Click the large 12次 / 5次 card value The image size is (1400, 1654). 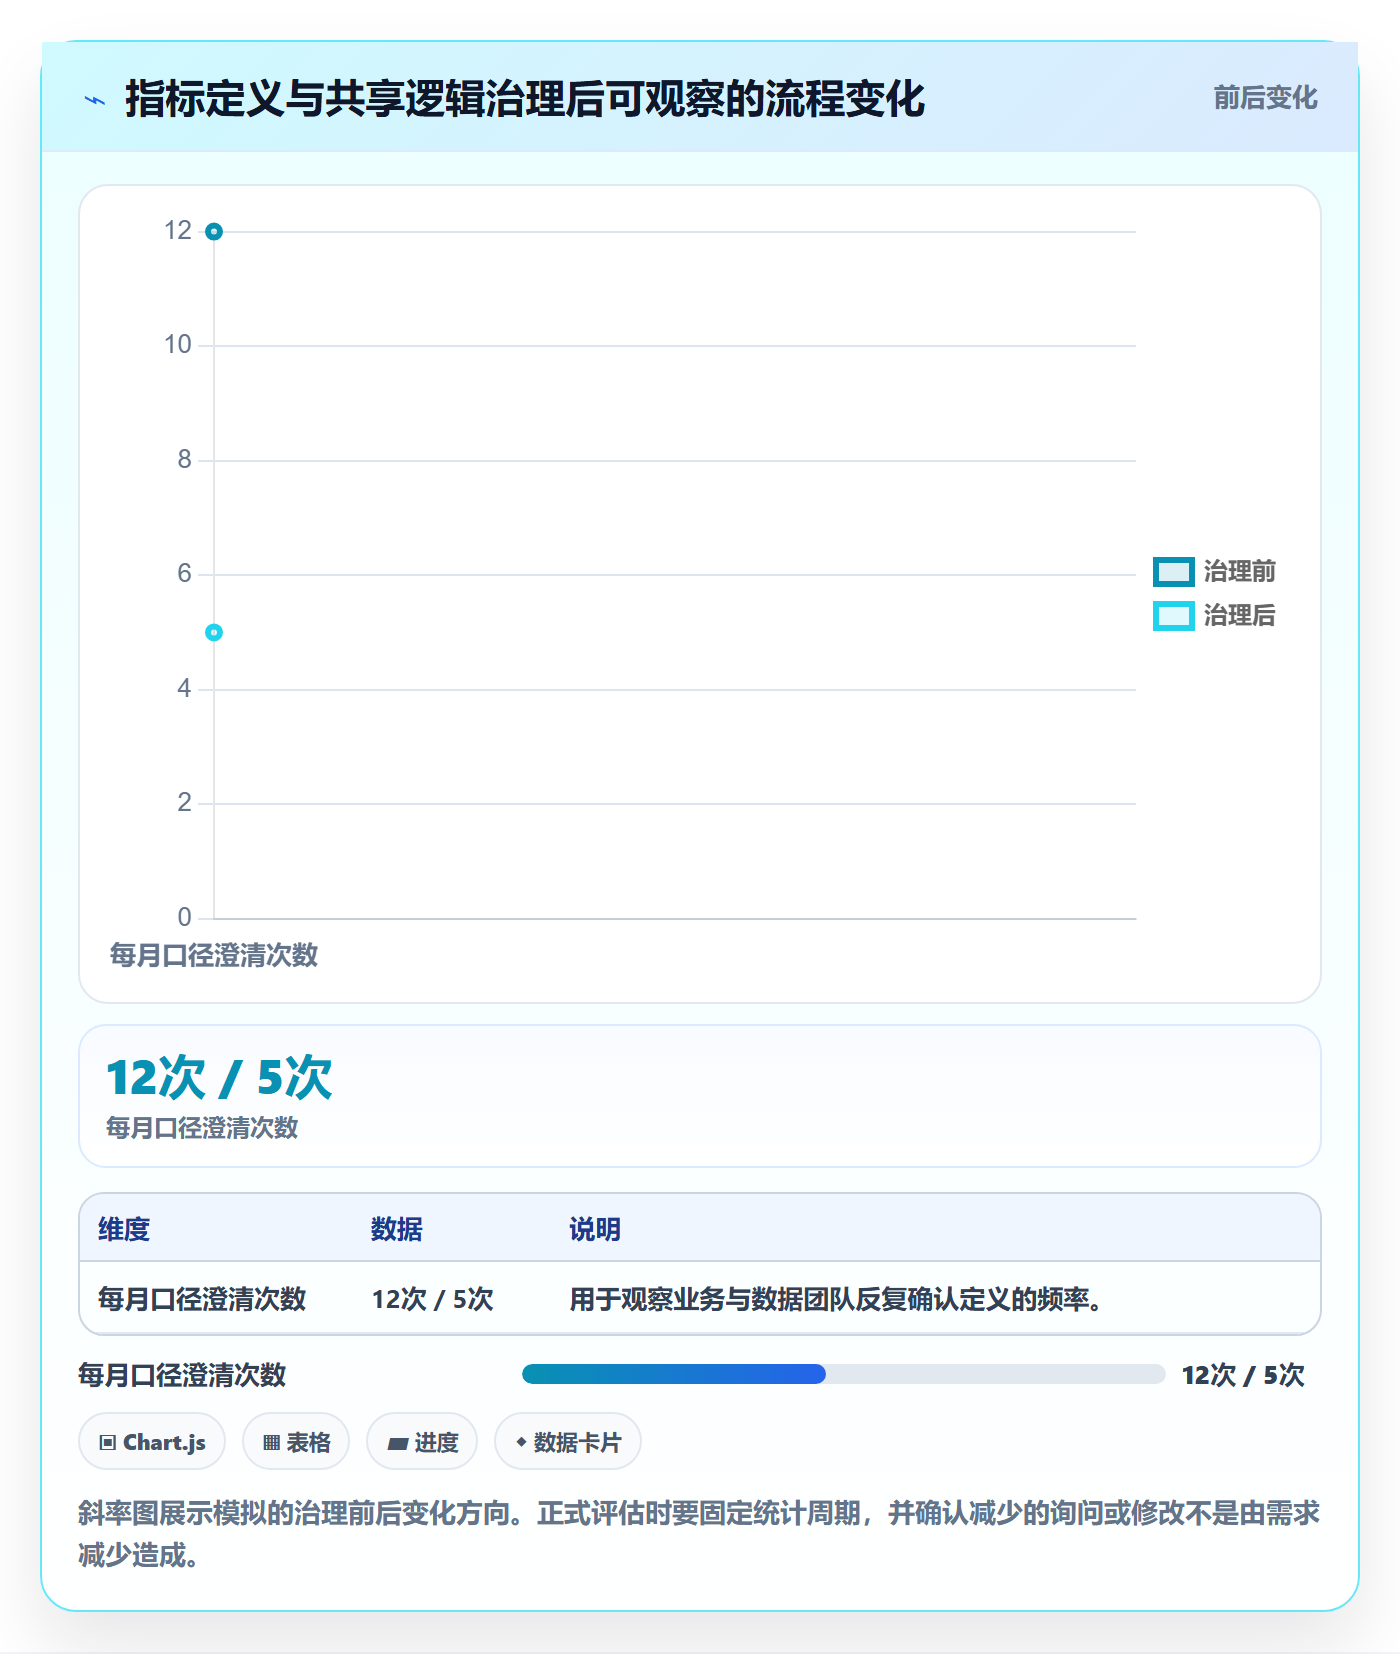219,1078
